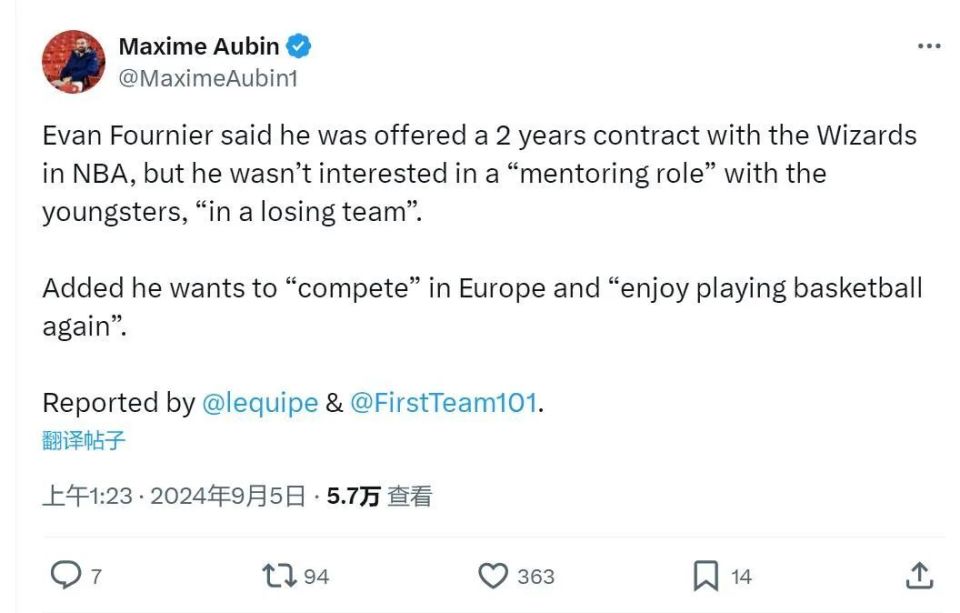Open the three-dot more options menu
960x613 pixels.
[x=929, y=46]
